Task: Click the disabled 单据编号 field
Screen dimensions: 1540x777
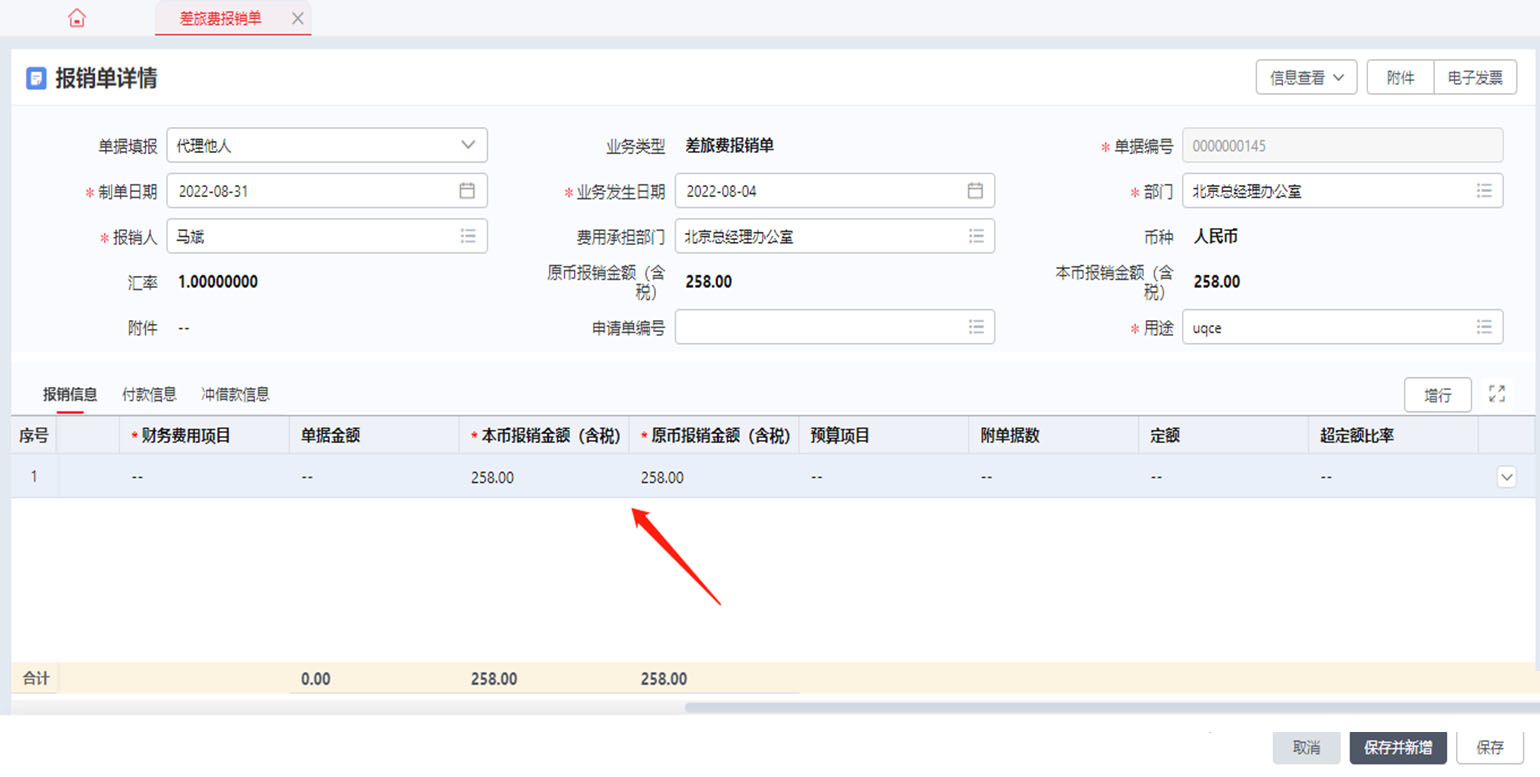Action: 1343,145
